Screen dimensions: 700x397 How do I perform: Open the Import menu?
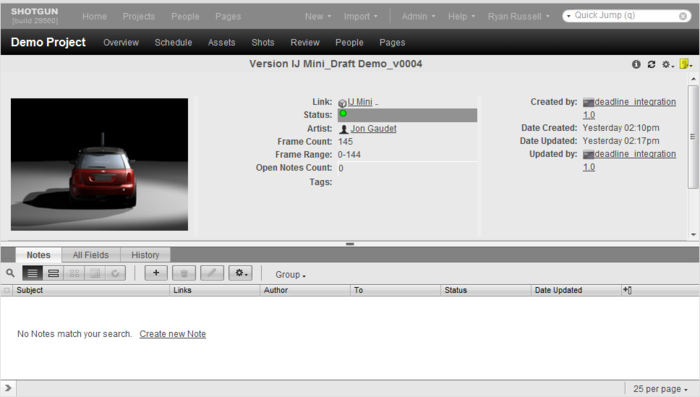pos(360,17)
